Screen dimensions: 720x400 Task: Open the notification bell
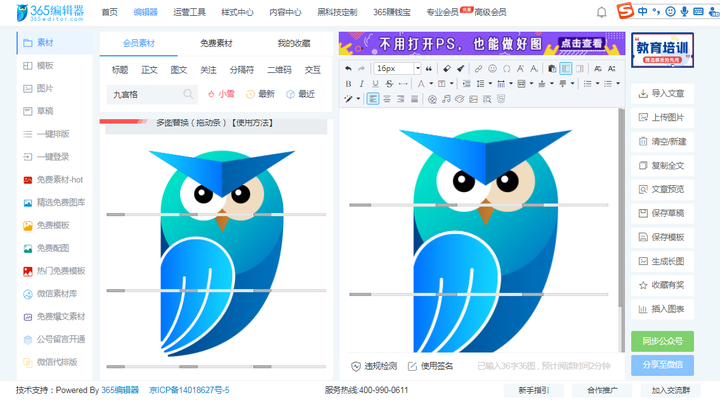[601, 12]
